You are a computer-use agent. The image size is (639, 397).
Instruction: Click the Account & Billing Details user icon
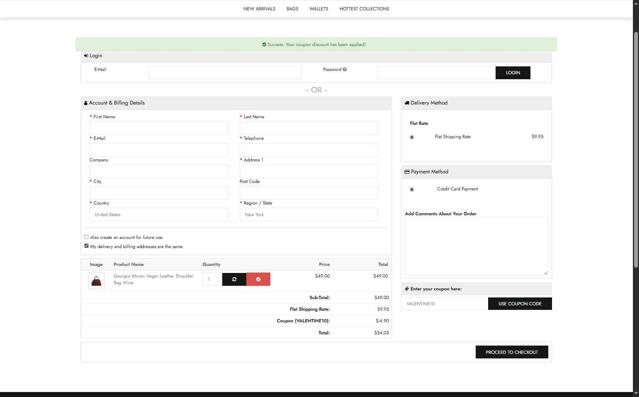(86, 103)
